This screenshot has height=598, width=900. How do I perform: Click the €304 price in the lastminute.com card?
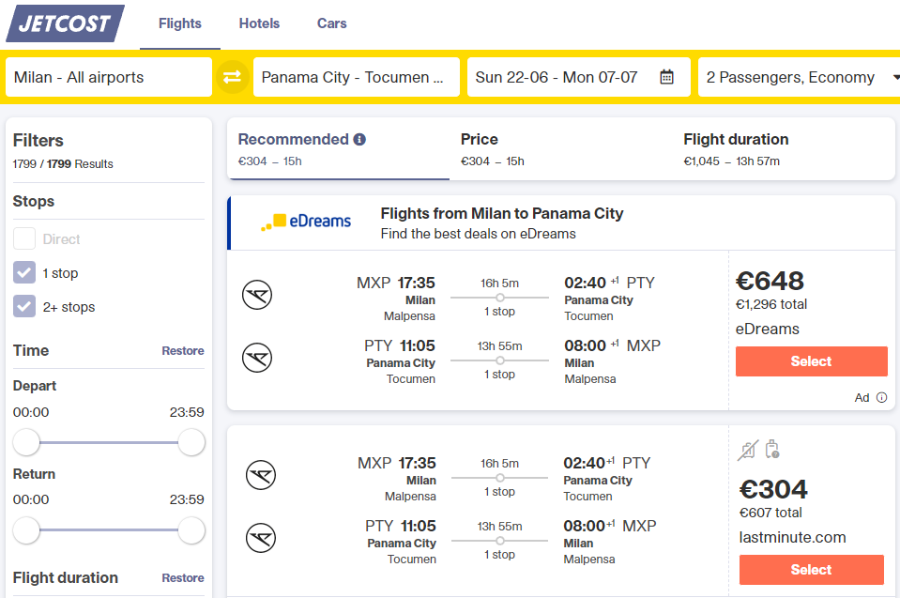pos(773,490)
